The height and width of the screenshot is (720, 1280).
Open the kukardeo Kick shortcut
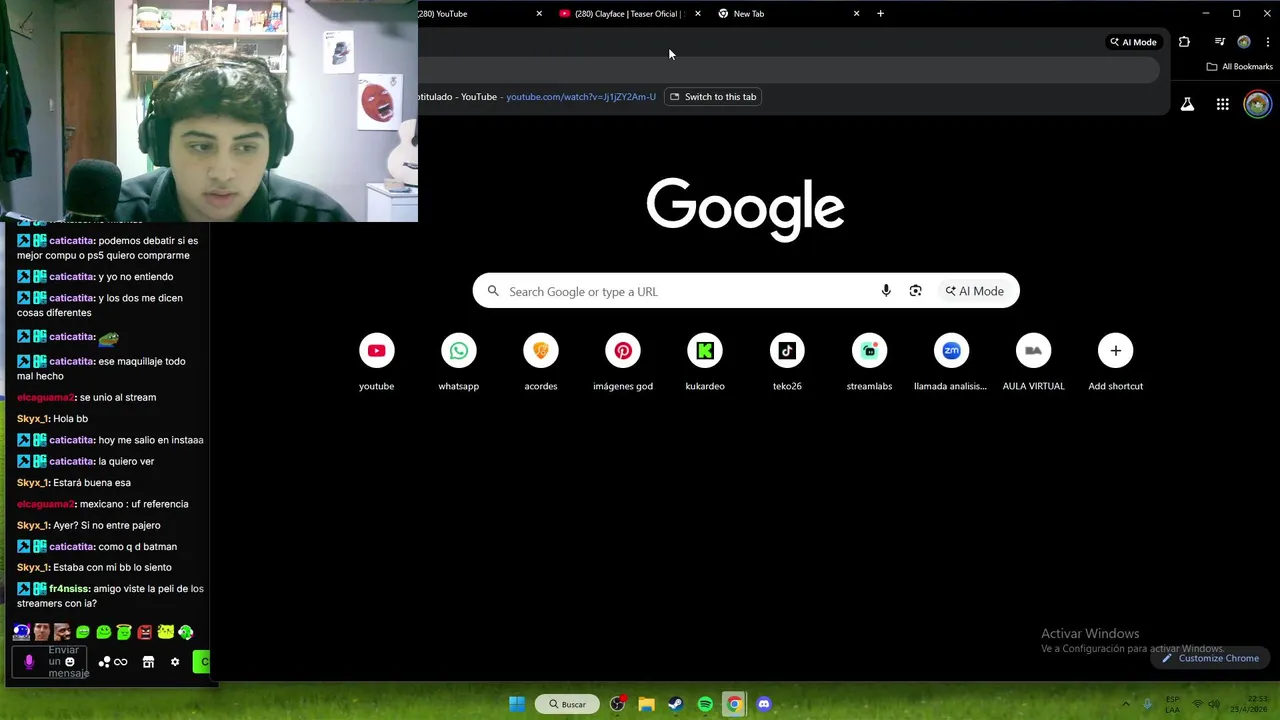[x=705, y=362]
